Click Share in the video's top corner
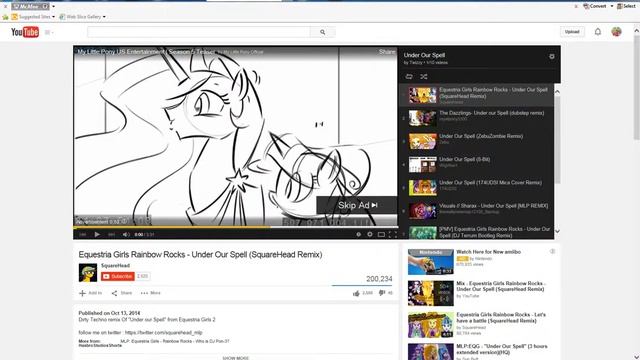Viewport: 640px width, 360px height. (387, 52)
